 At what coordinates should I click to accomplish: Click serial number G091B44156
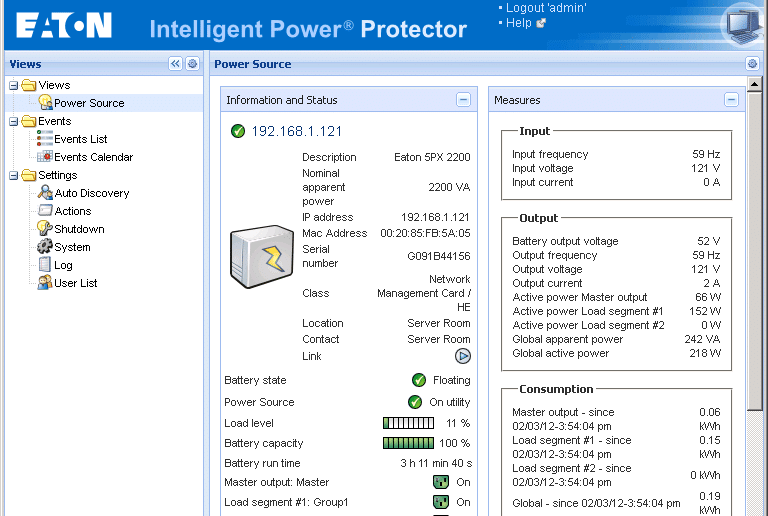(438, 256)
